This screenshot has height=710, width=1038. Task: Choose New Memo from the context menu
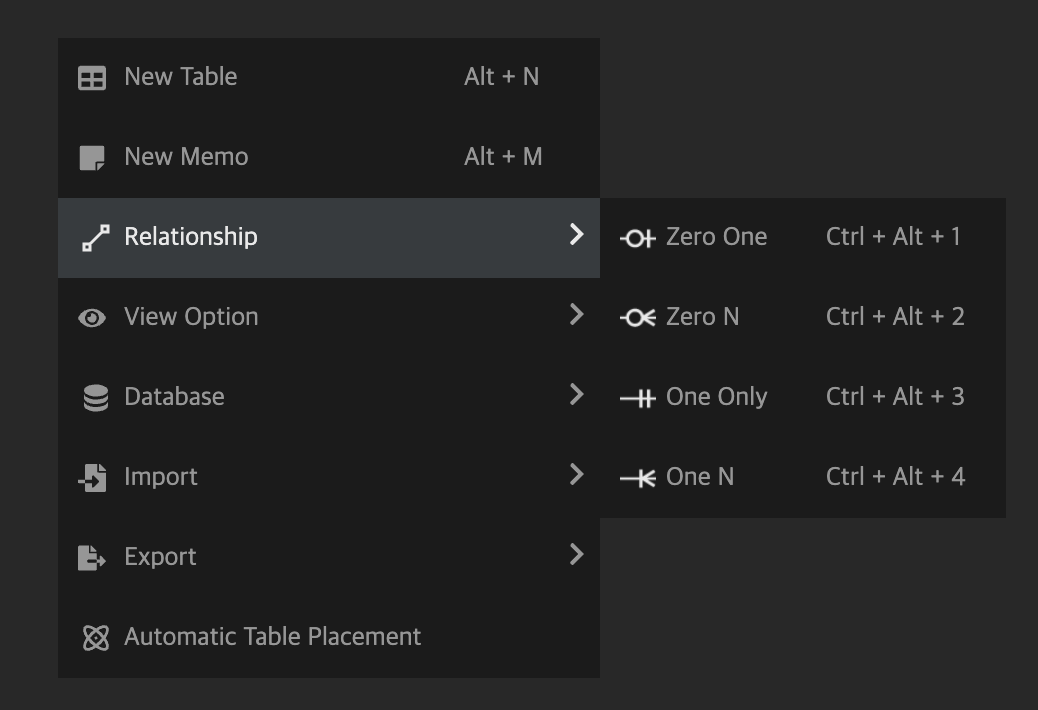click(186, 157)
